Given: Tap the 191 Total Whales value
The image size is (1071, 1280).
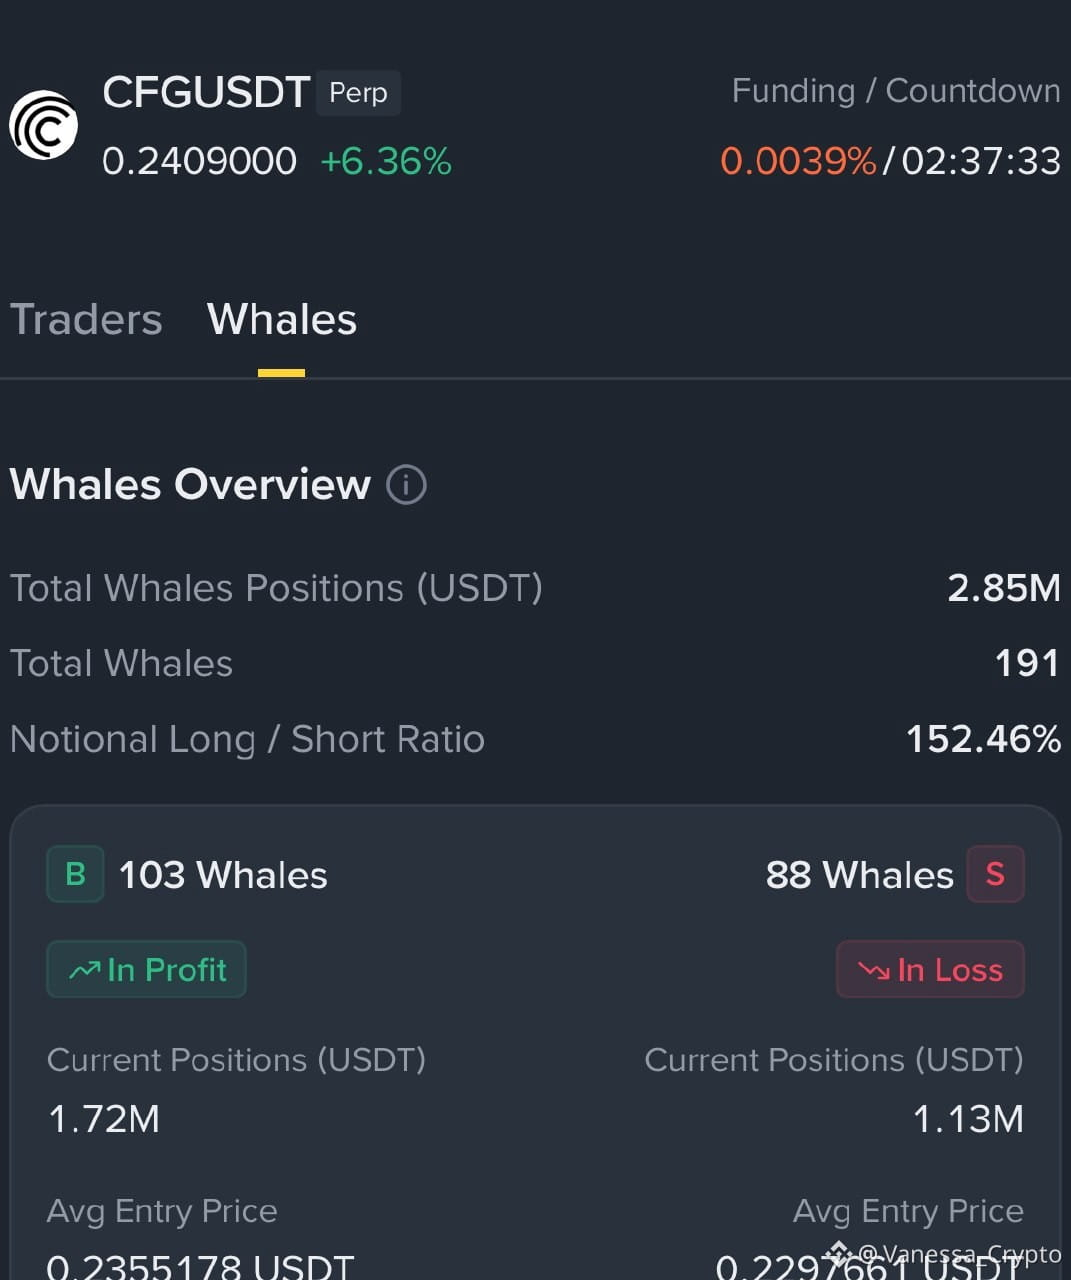Looking at the screenshot, I should tap(1027, 663).
